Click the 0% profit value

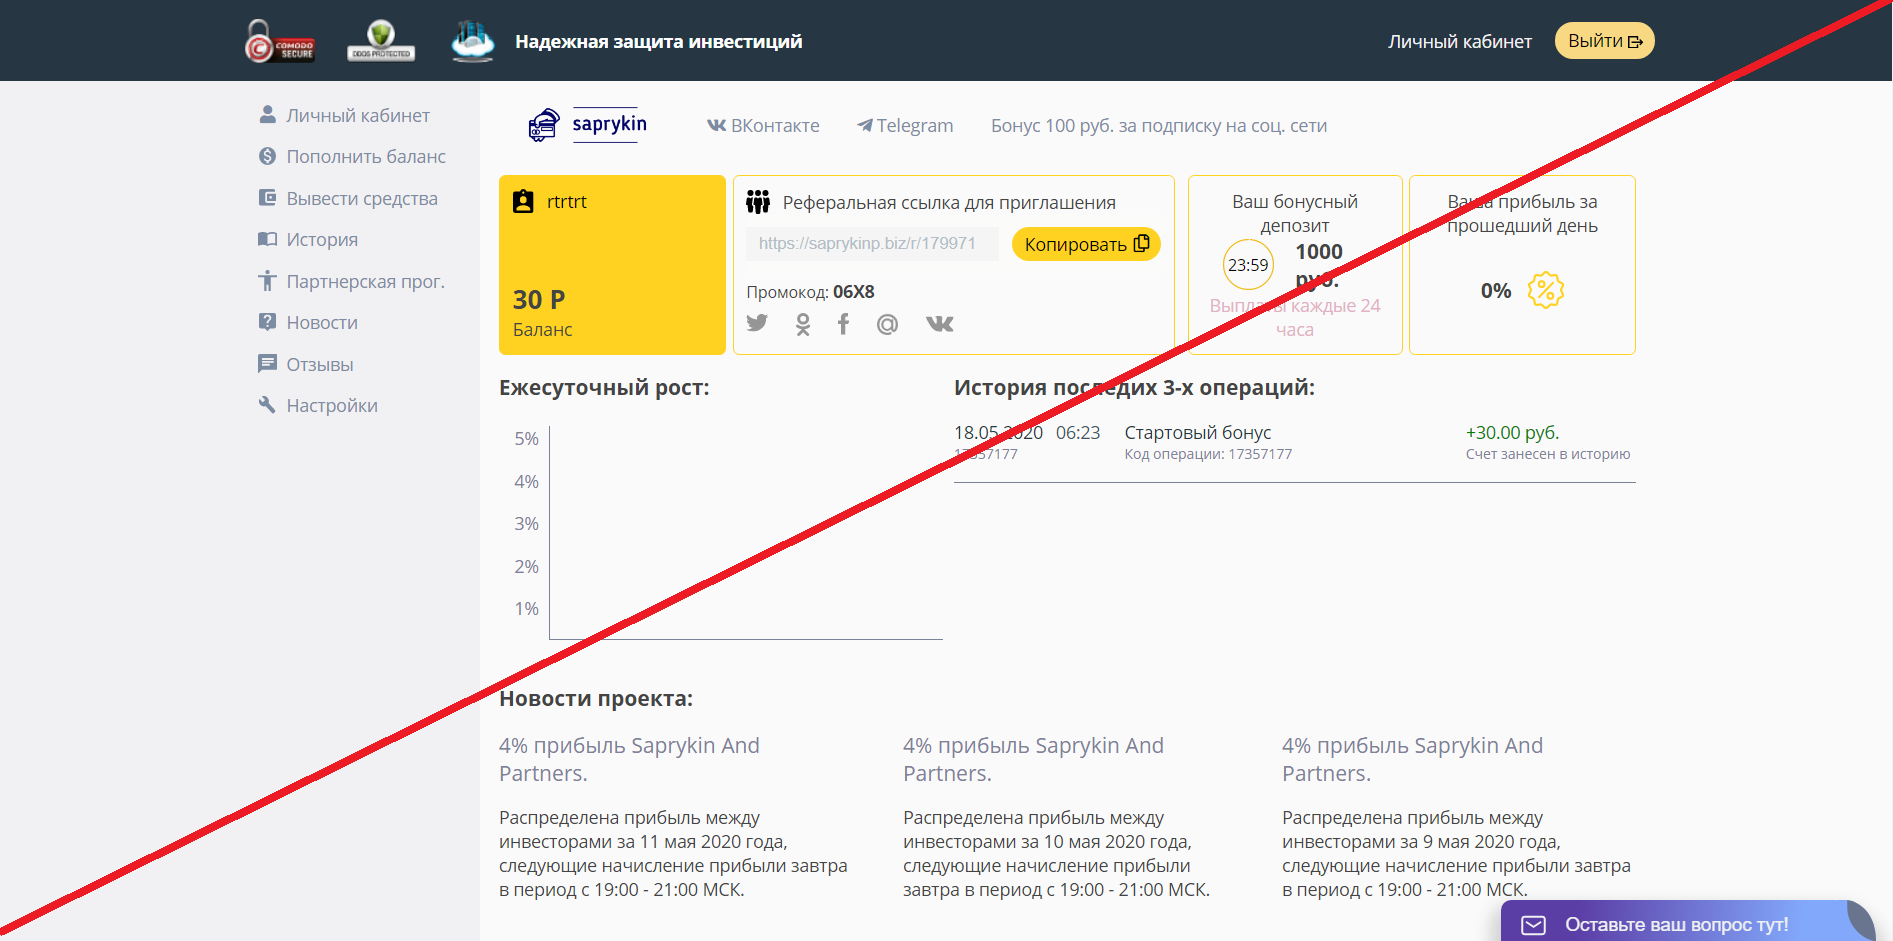[x=1496, y=290]
